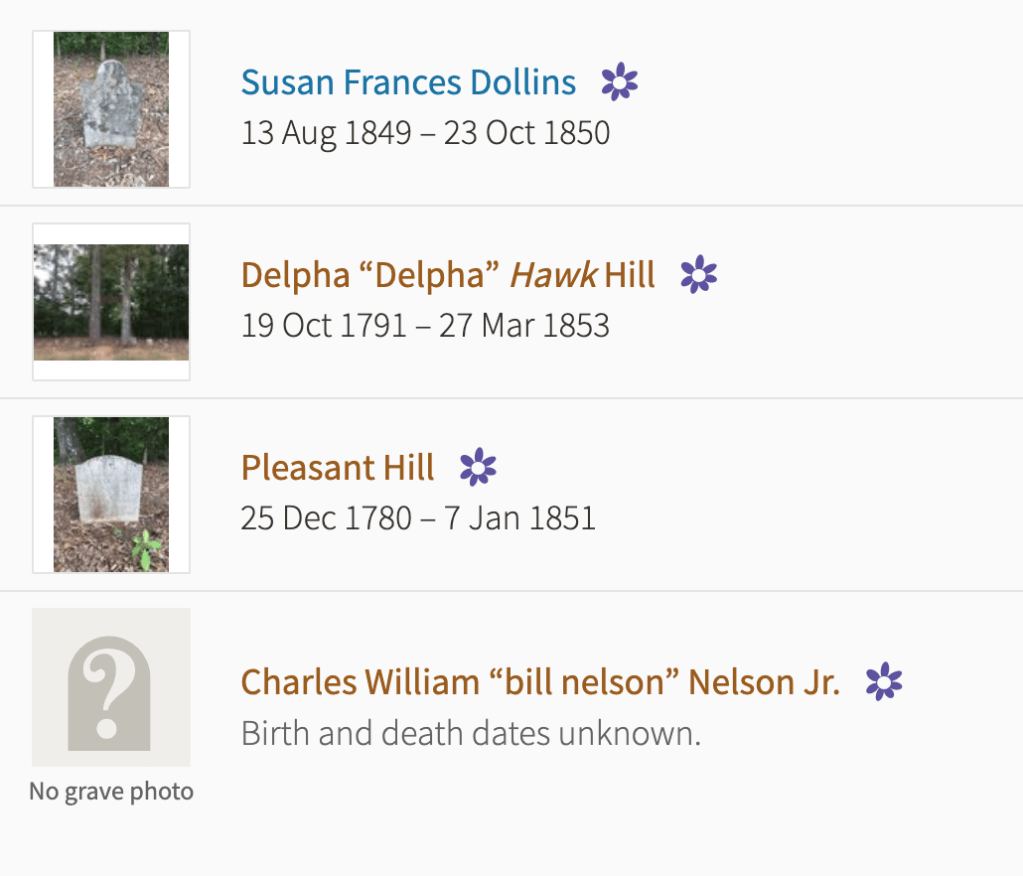Open the Pleasant Hill memorial link
Image resolution: width=1023 pixels, height=876 pixels.
tap(337, 467)
